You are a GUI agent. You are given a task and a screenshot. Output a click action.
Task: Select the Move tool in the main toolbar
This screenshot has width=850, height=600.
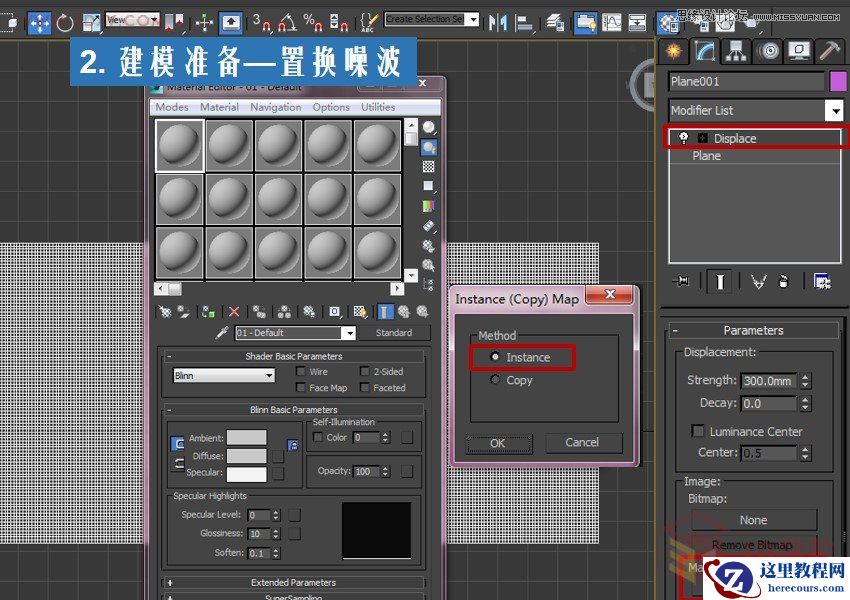click(x=38, y=17)
